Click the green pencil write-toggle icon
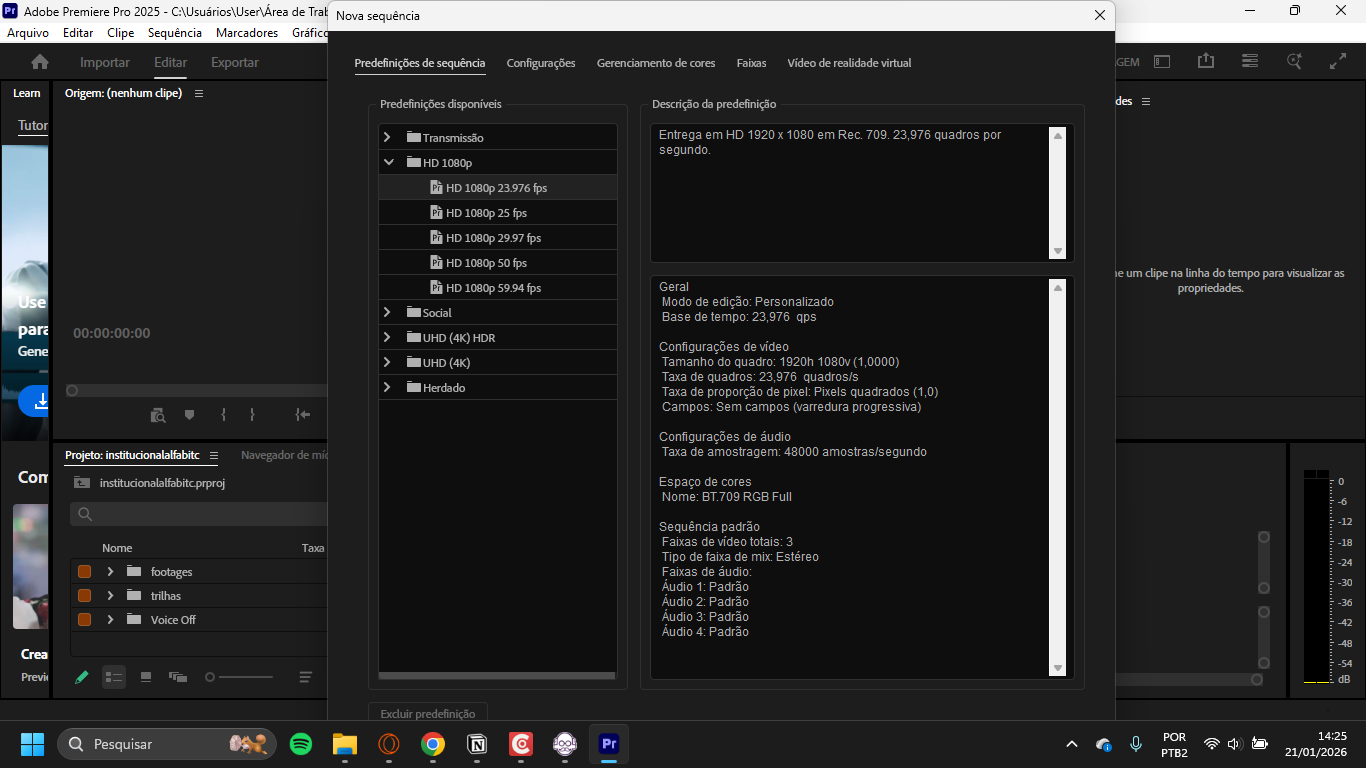The height and width of the screenshot is (768, 1366). click(x=82, y=677)
